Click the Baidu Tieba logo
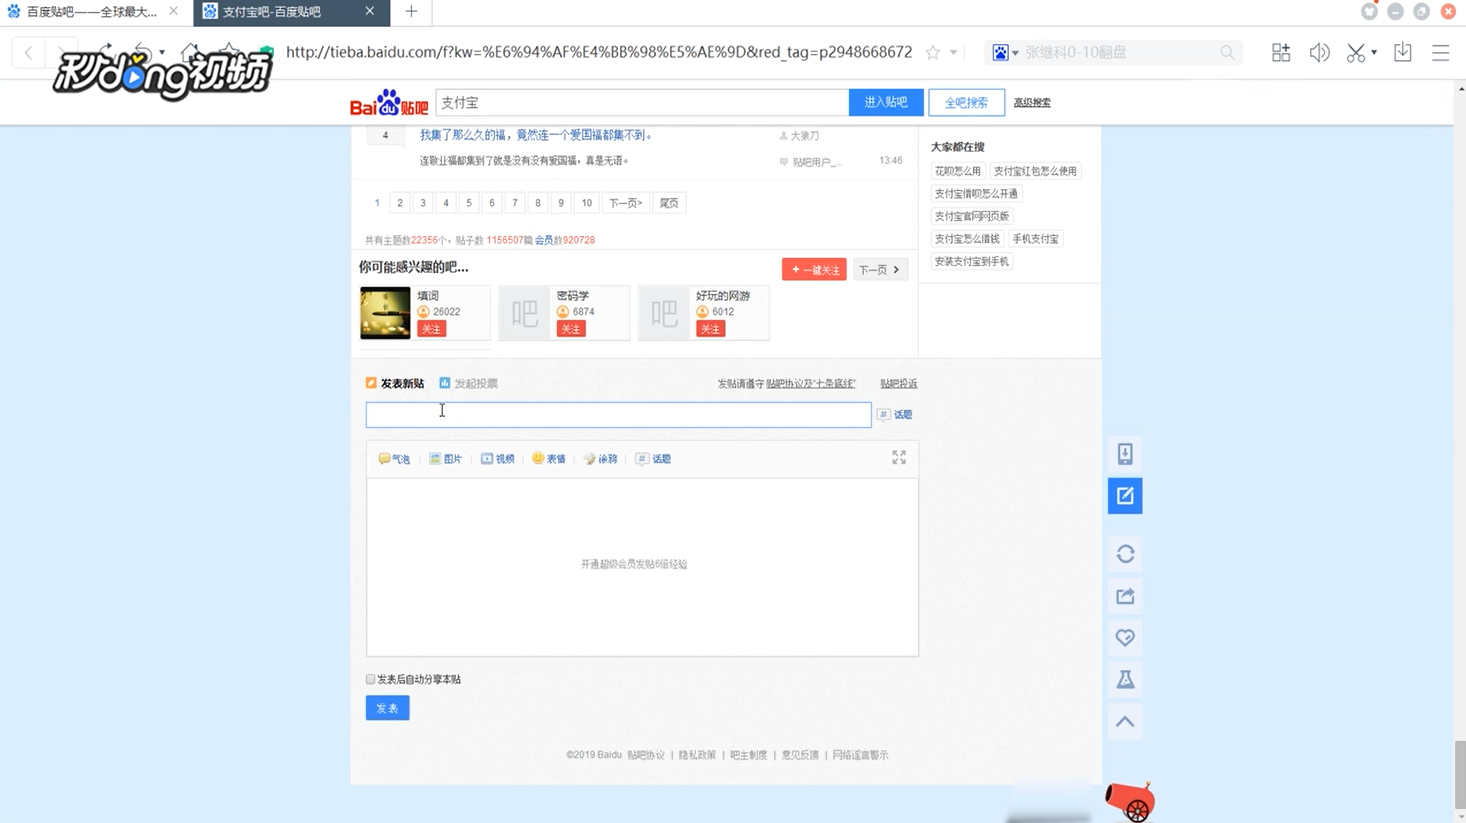This screenshot has height=823, width=1466. click(x=389, y=102)
